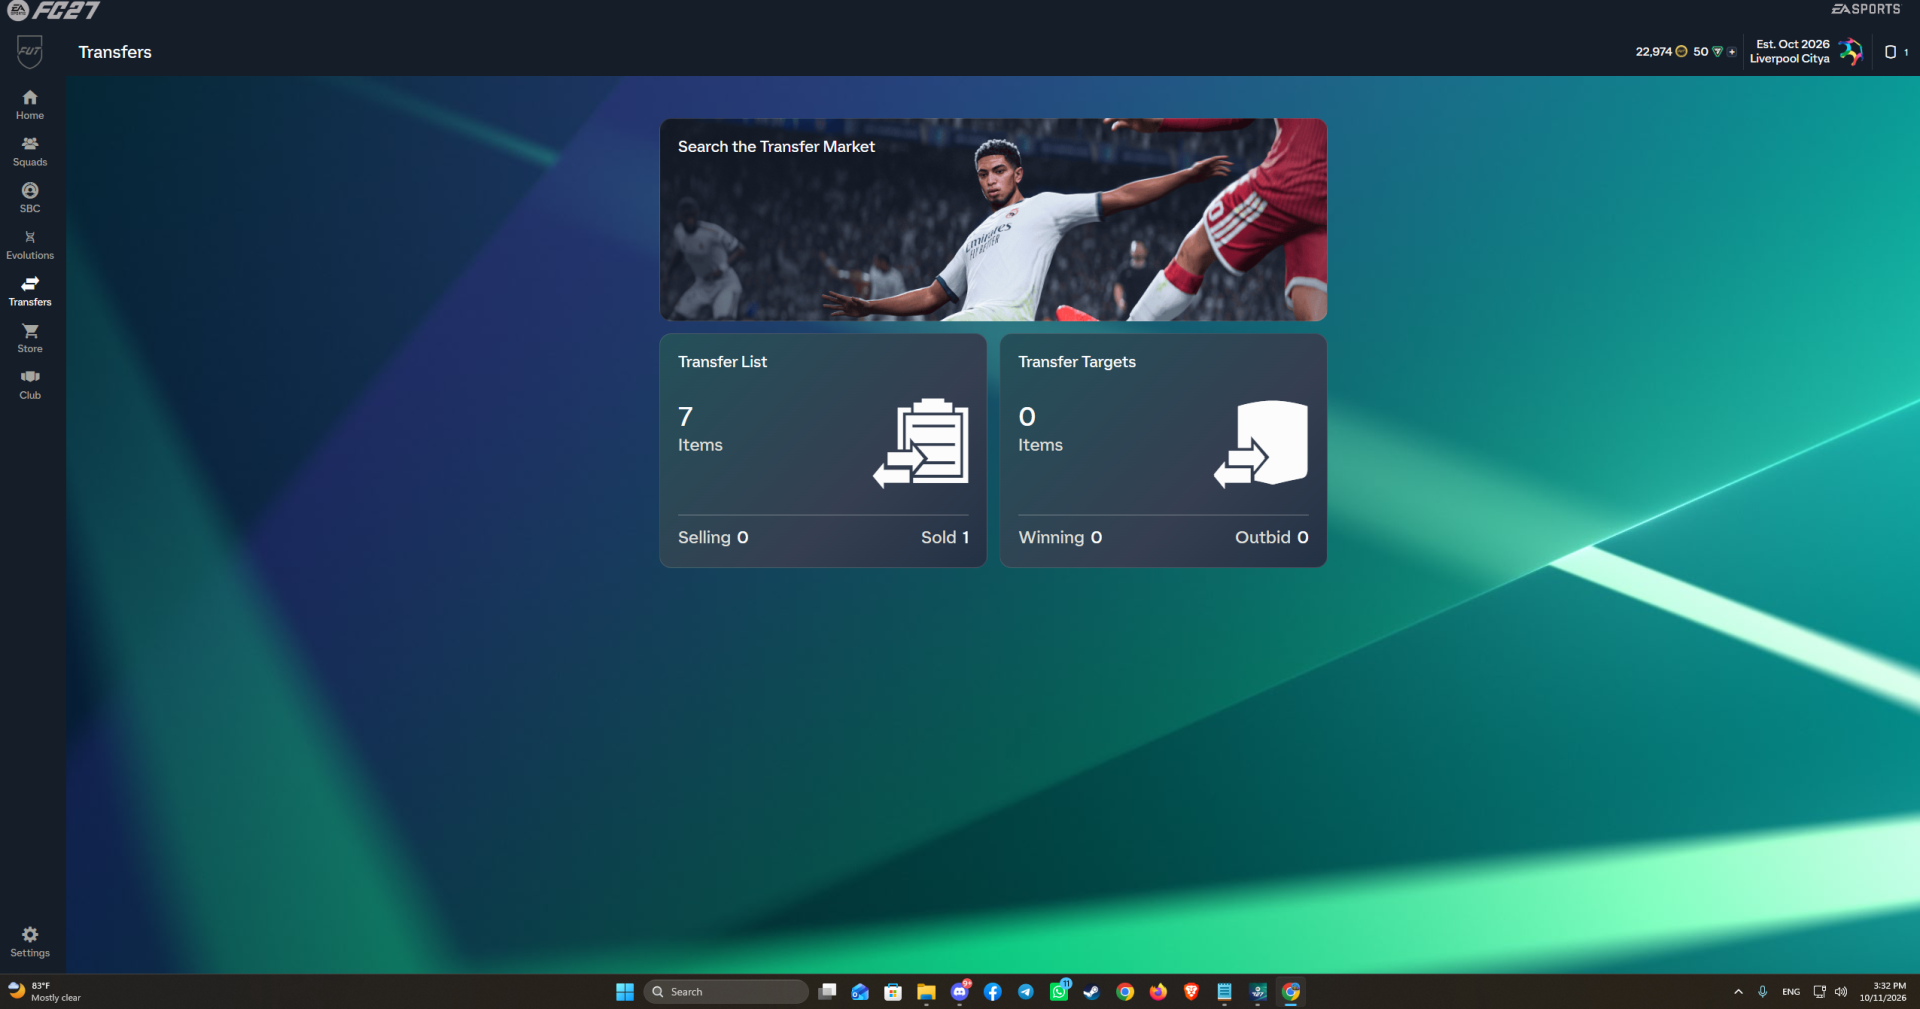
Task: Go to Home in sidebar
Action: pyautogui.click(x=30, y=104)
